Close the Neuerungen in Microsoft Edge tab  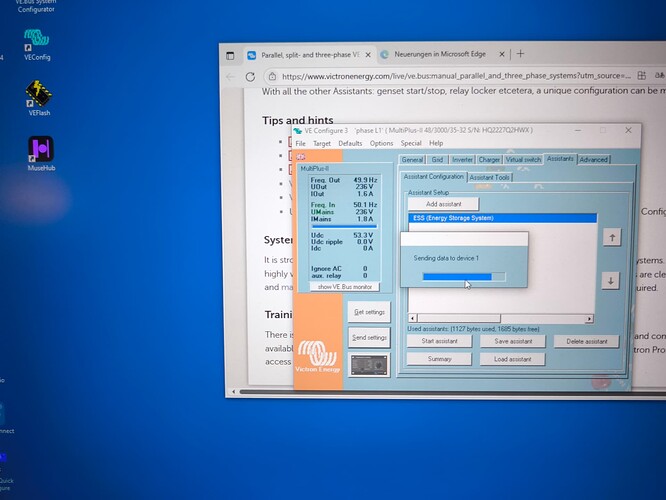pos(502,54)
